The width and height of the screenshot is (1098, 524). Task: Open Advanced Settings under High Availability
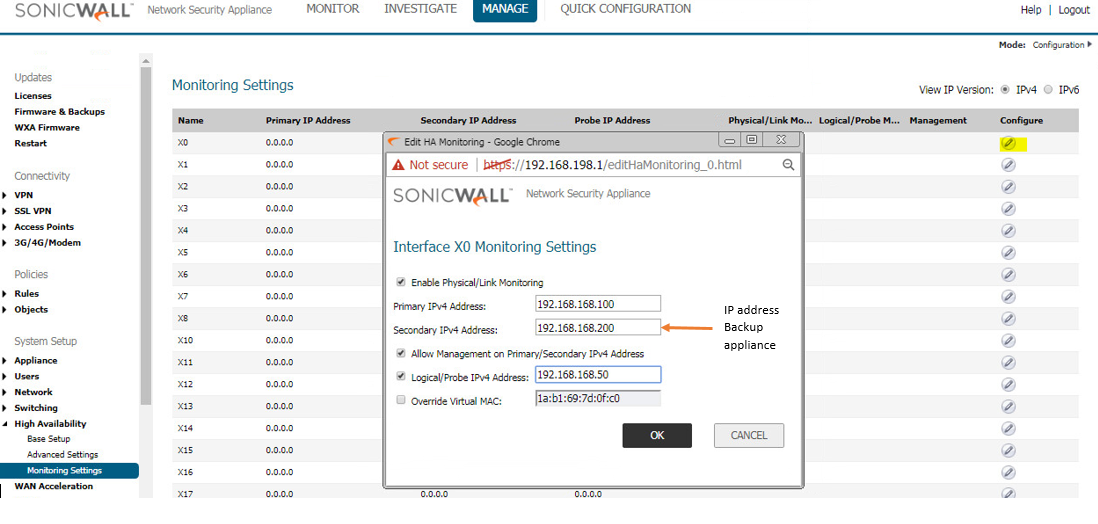[x=62, y=455]
